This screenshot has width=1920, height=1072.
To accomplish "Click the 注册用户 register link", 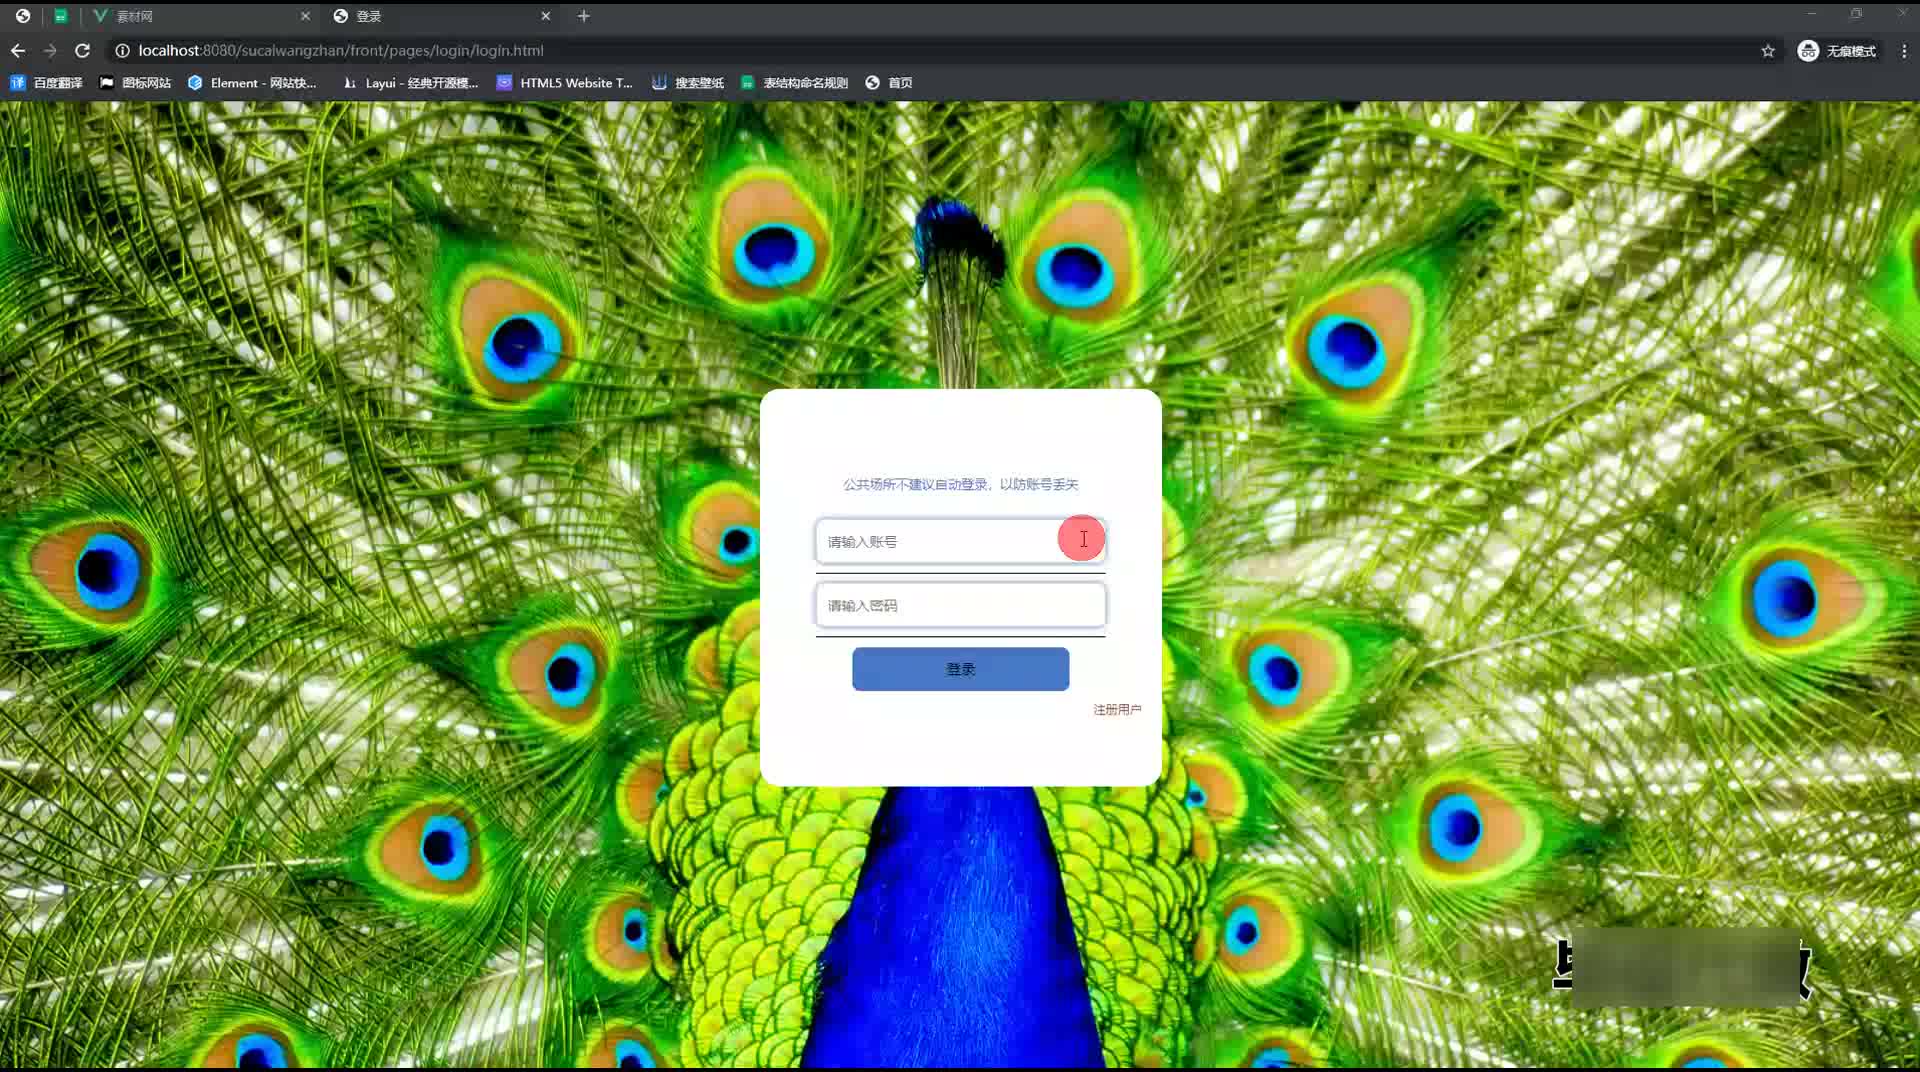I will point(1116,709).
